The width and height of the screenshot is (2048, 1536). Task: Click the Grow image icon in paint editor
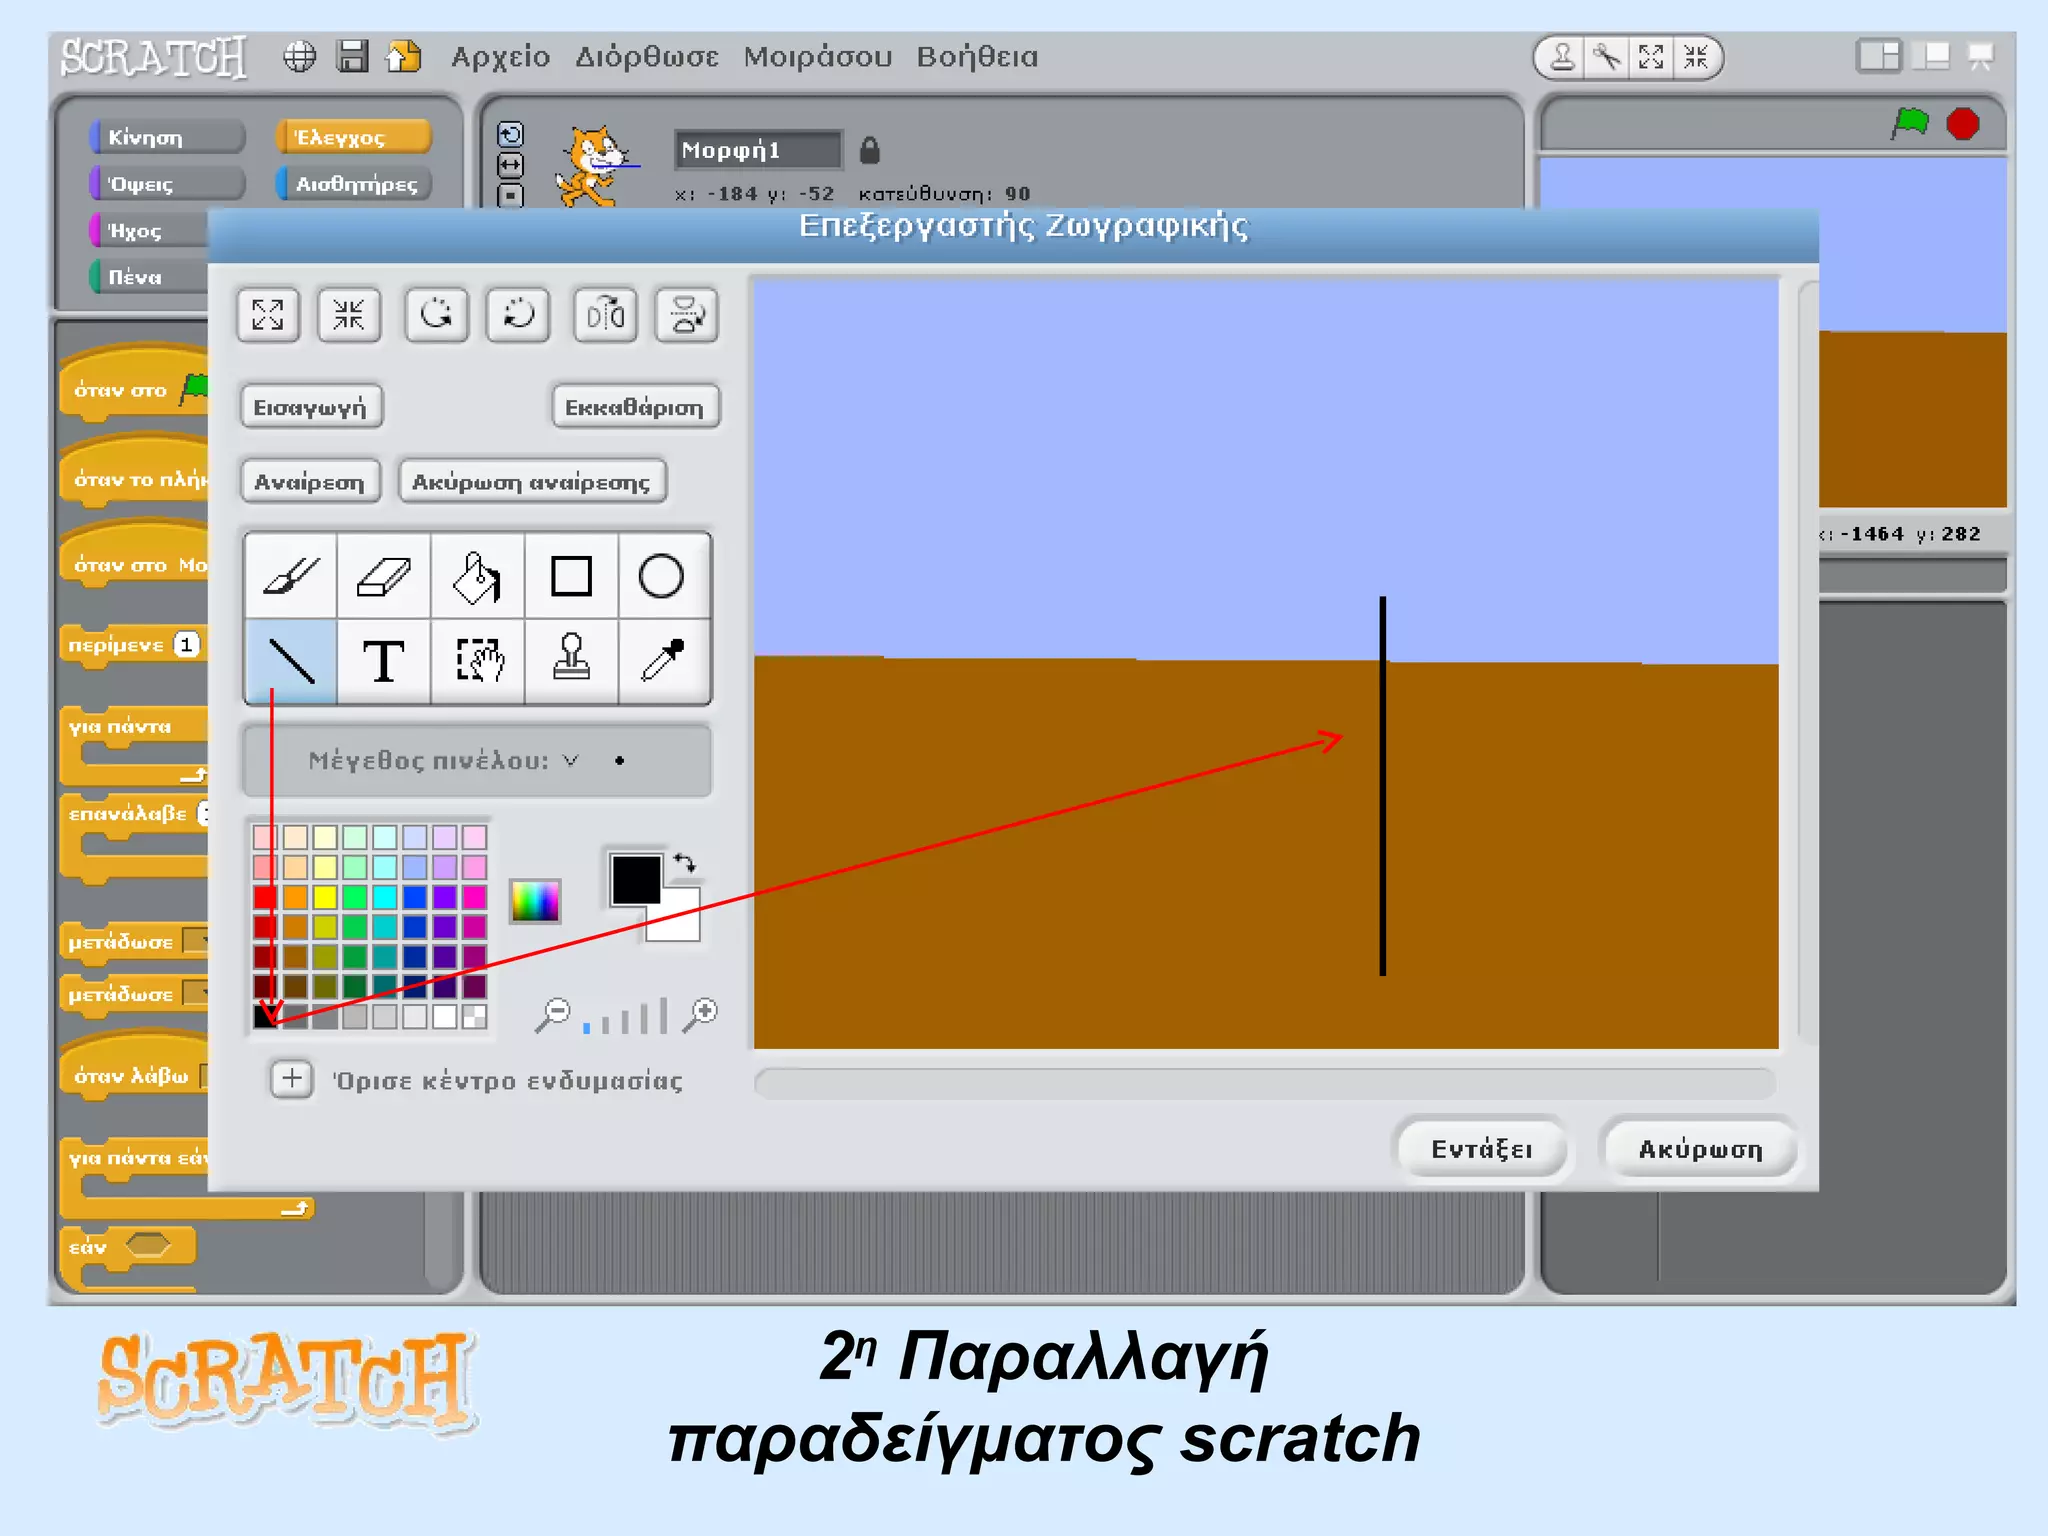tap(268, 315)
